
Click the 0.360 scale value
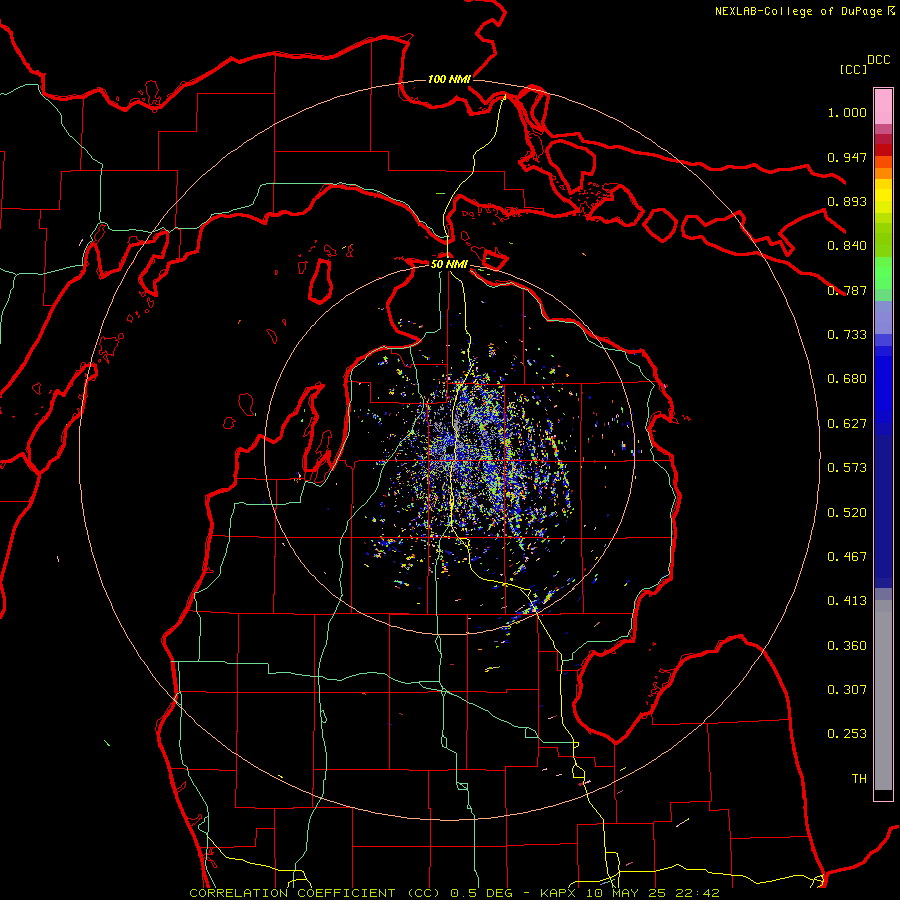tap(847, 646)
